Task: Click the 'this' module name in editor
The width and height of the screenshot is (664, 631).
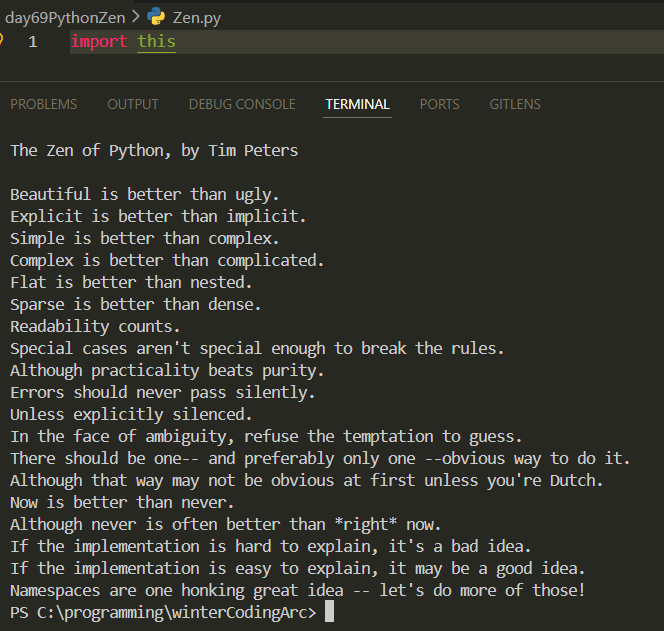Action: pos(157,42)
